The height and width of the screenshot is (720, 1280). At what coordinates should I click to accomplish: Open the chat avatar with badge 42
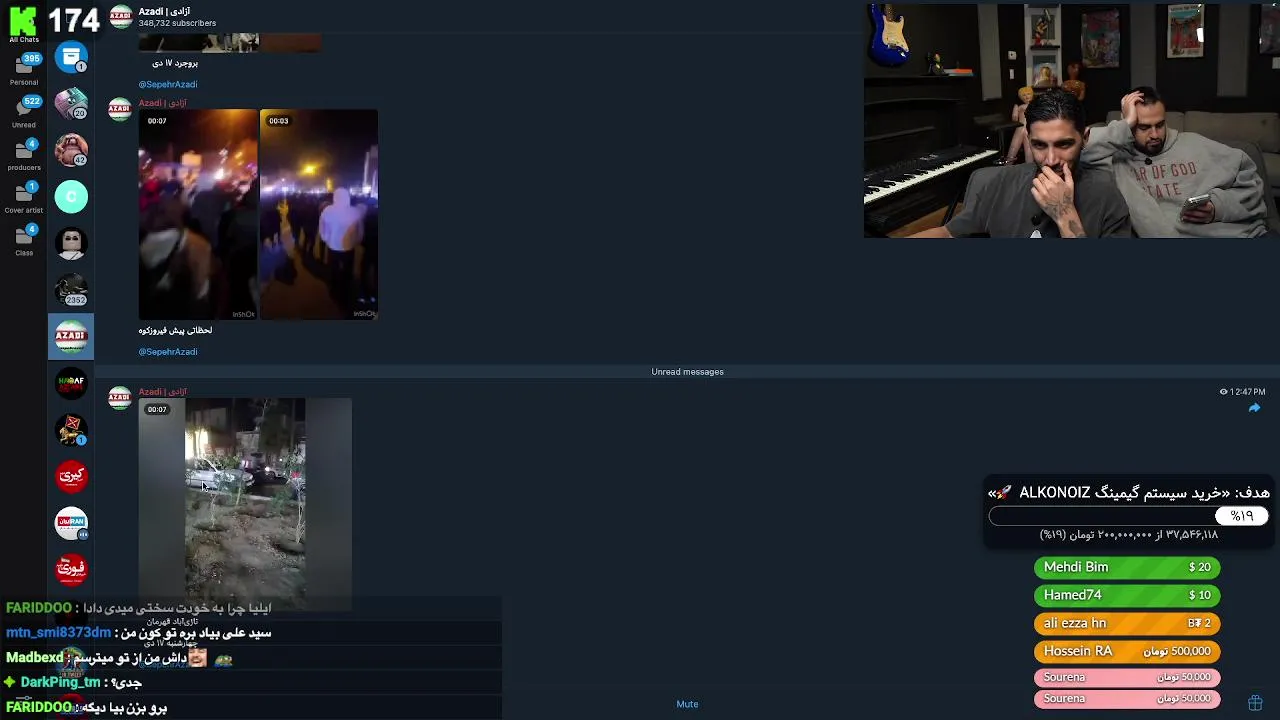71,150
